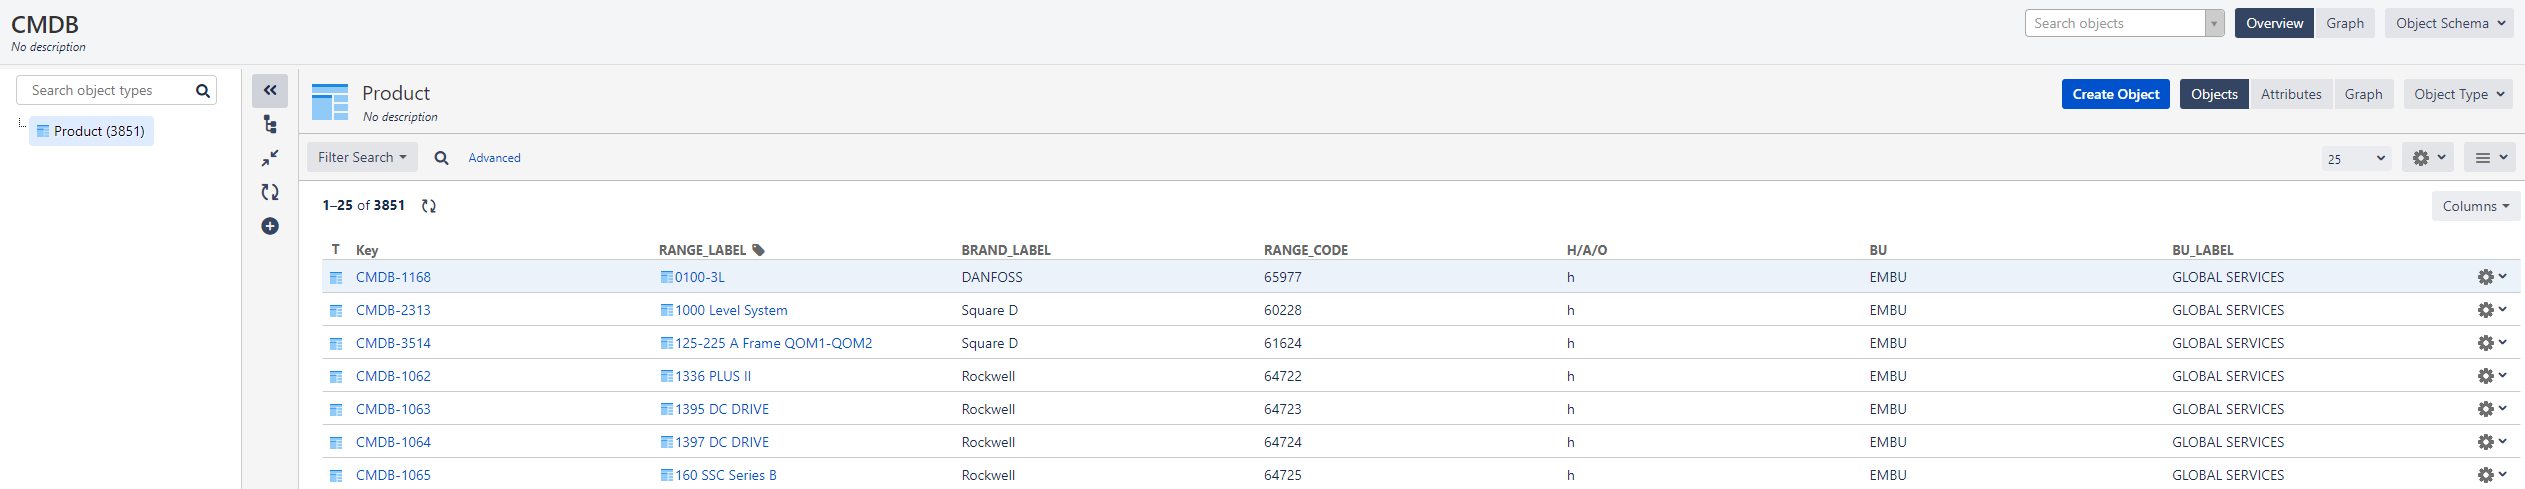Switch to the Attributes tab
Viewport: 2525px width, 489px height.
coord(2291,94)
